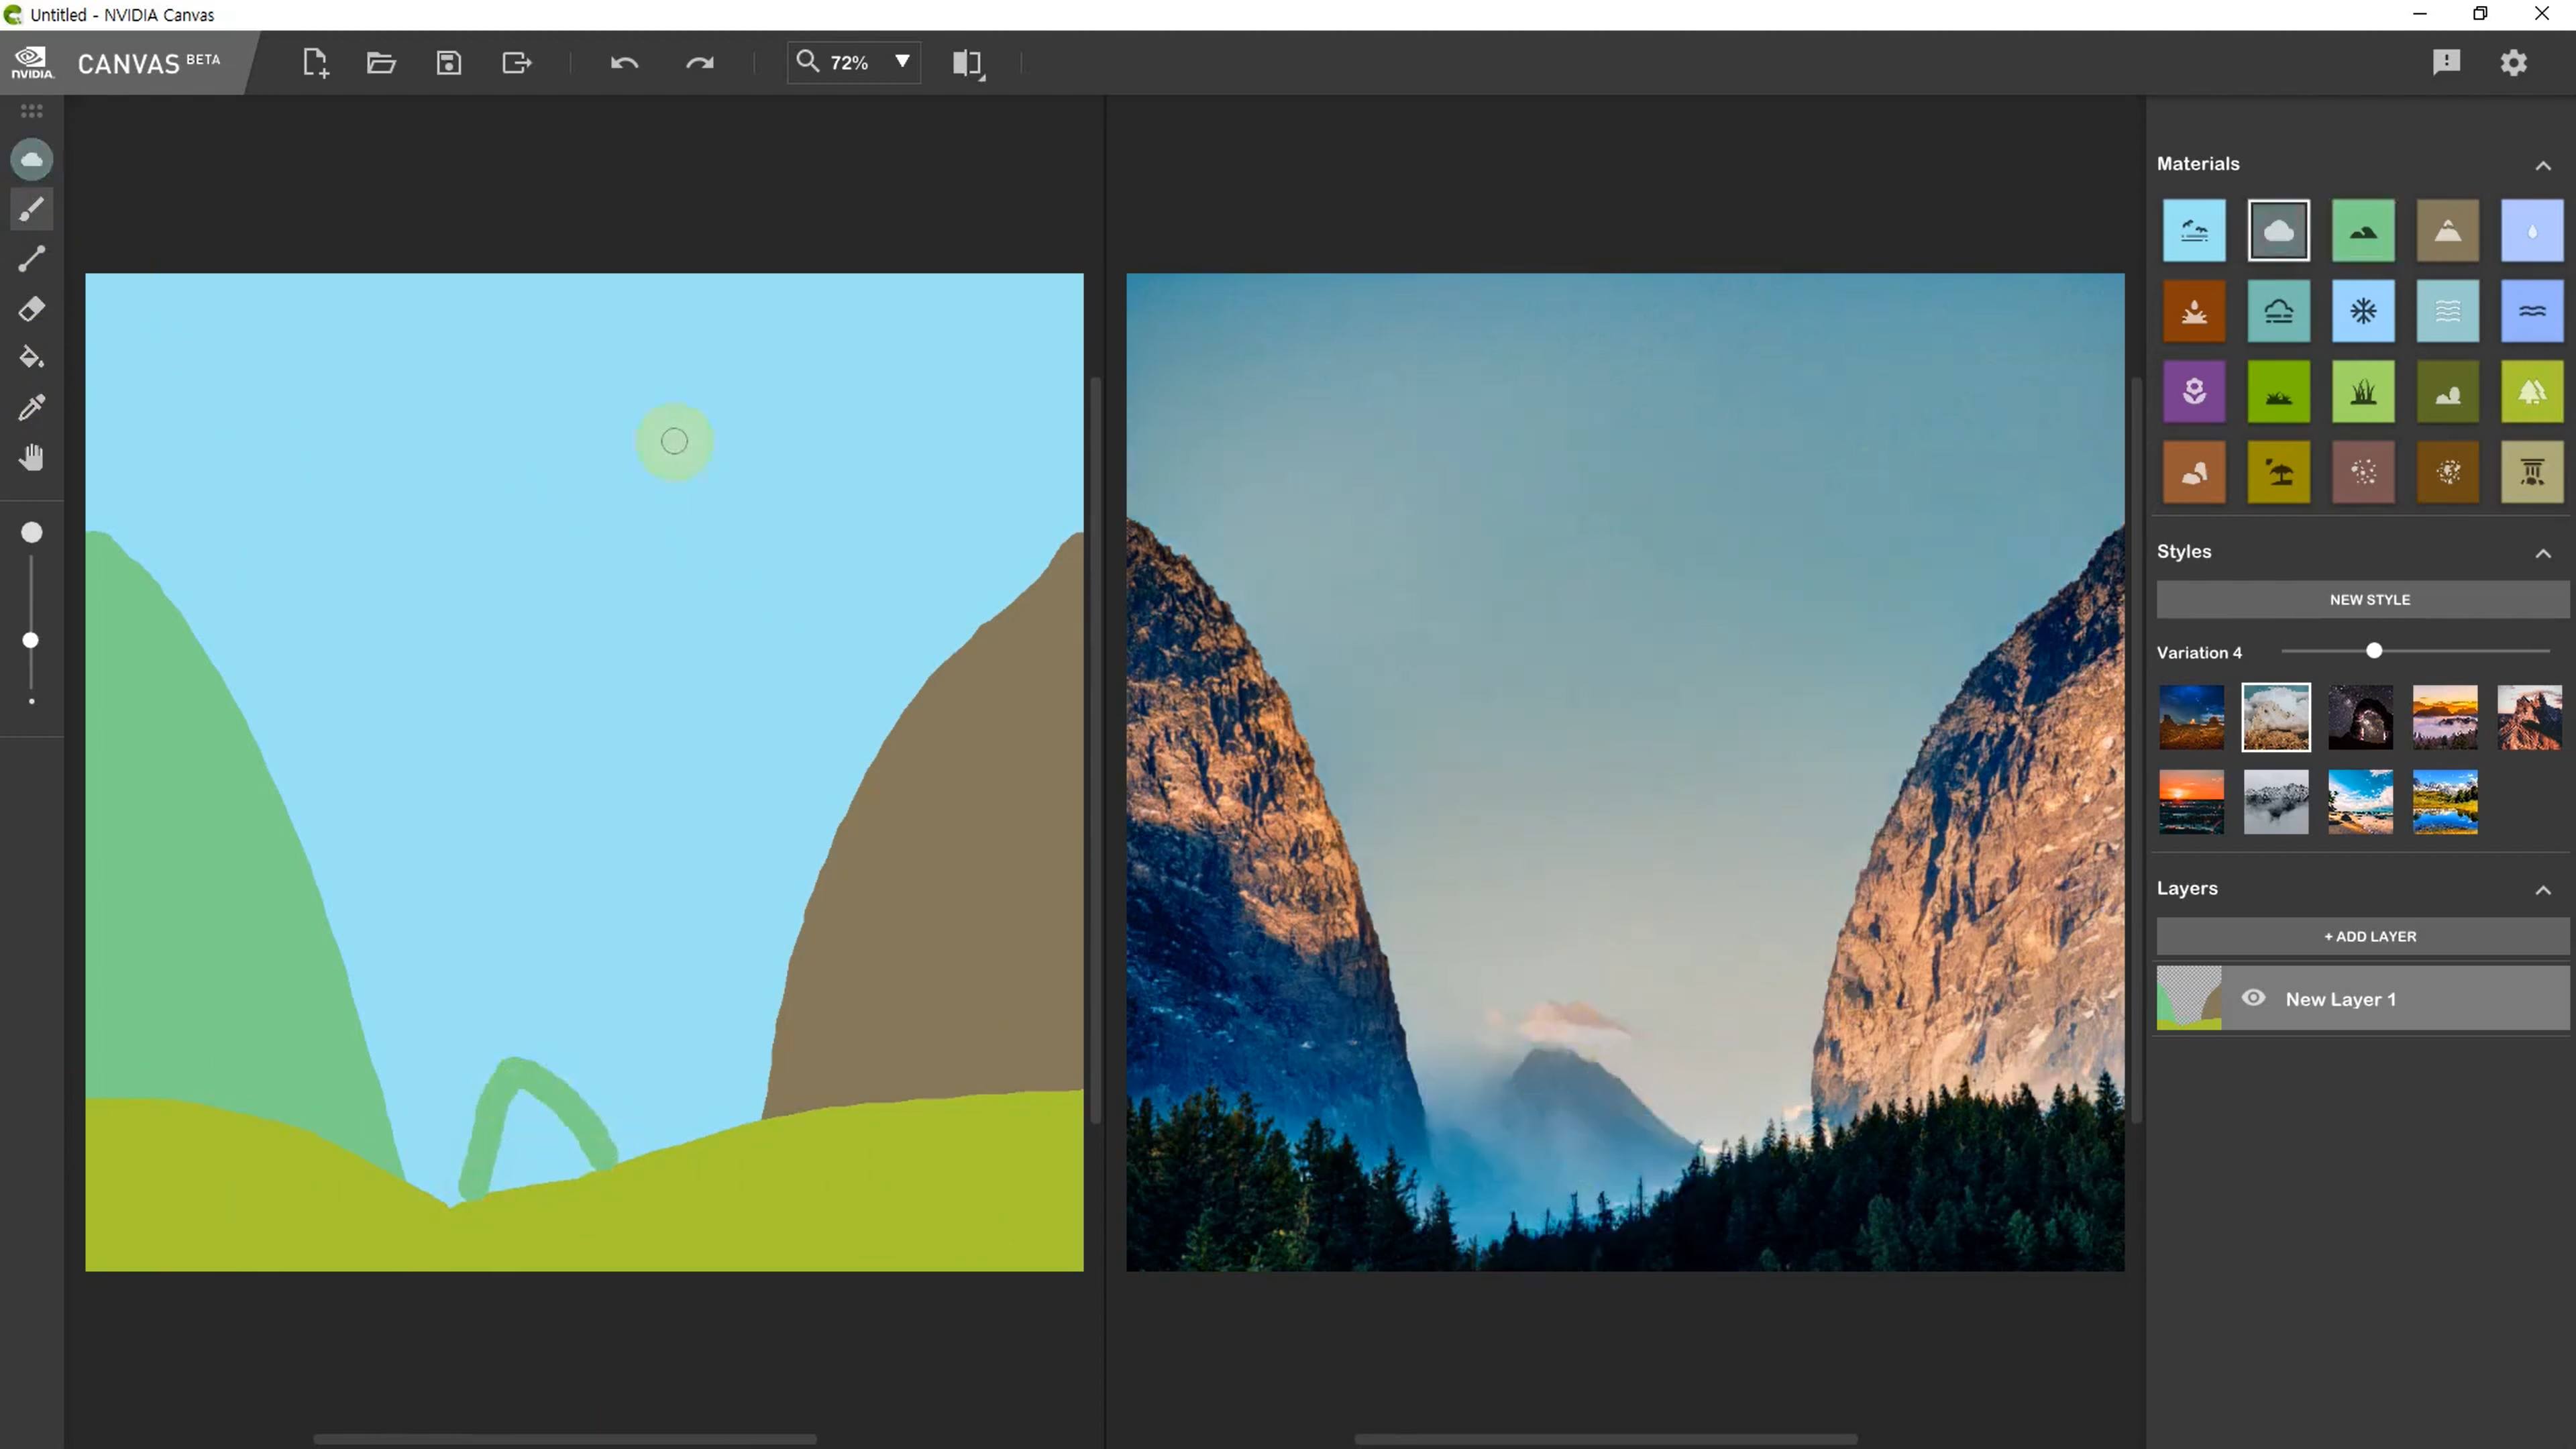Screen dimensions: 2576x1449
Task: Select the Eyedropper tool
Action: 31,408
